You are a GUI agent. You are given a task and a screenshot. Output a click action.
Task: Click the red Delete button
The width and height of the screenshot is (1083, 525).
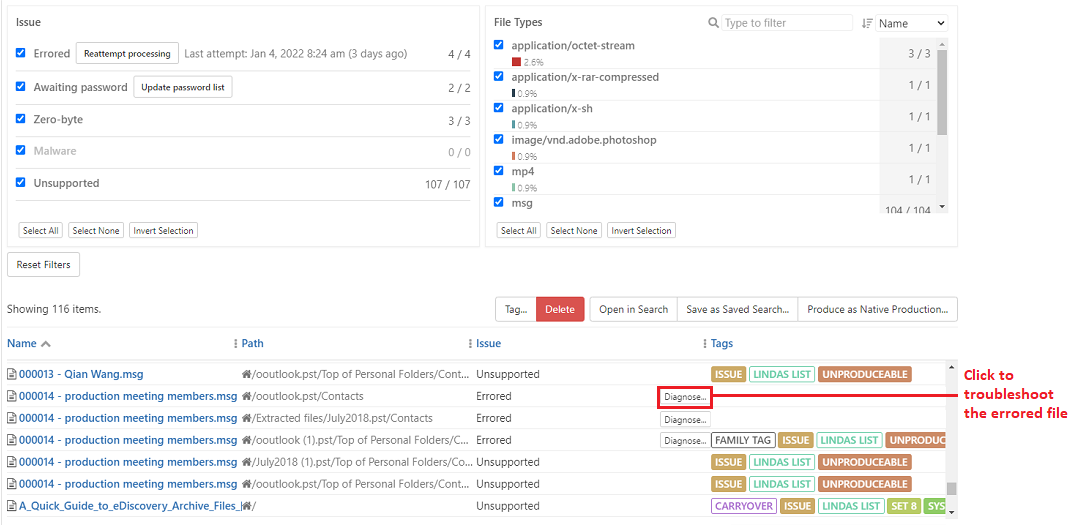(560, 309)
